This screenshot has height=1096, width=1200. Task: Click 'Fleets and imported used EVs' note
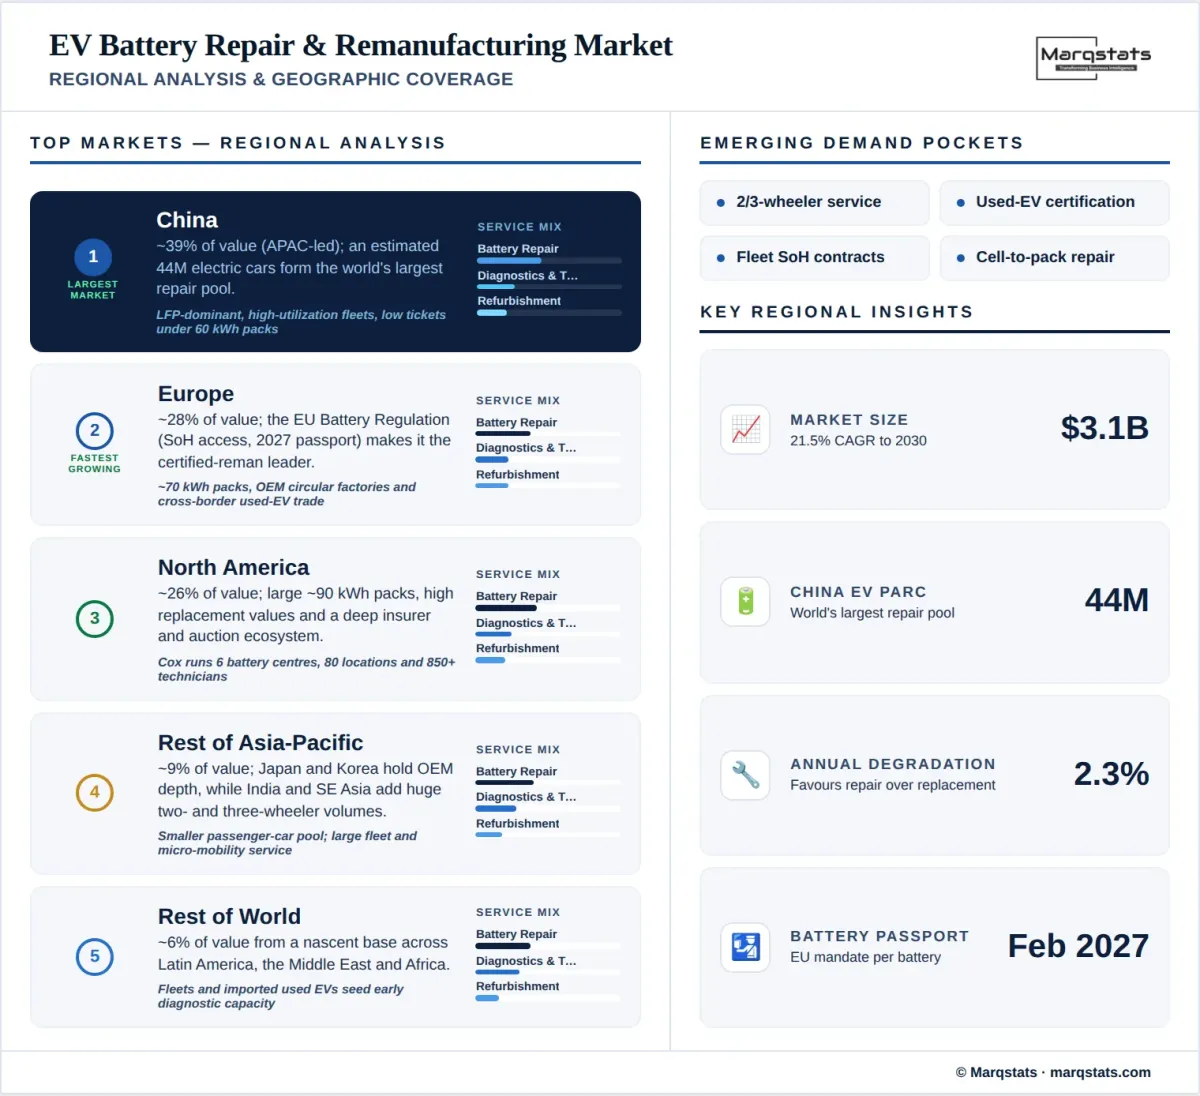[x=281, y=996]
